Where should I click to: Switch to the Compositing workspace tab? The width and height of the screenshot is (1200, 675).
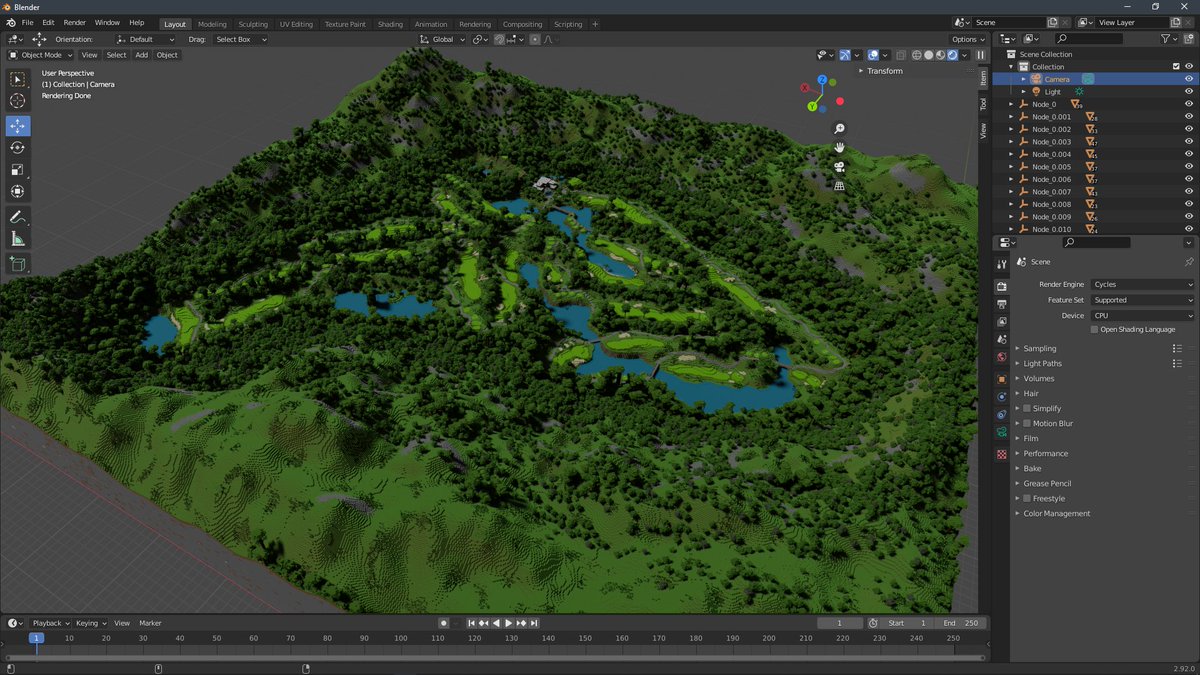click(522, 24)
